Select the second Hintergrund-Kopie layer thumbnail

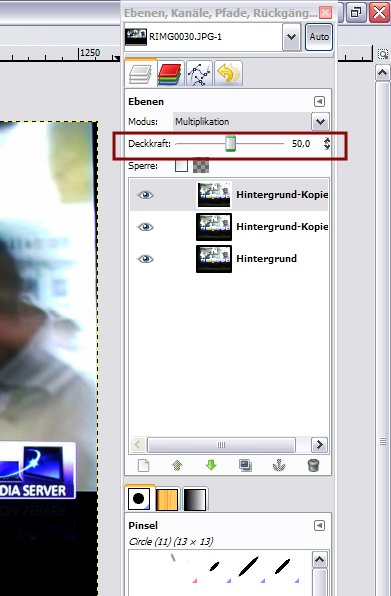(214, 227)
